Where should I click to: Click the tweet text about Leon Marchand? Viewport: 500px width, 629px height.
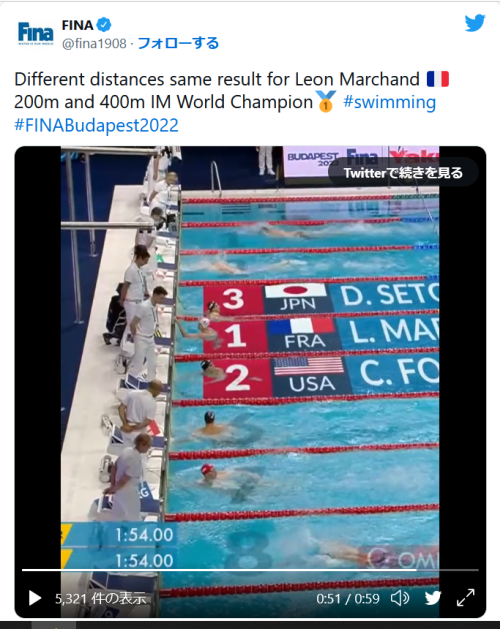tap(232, 102)
